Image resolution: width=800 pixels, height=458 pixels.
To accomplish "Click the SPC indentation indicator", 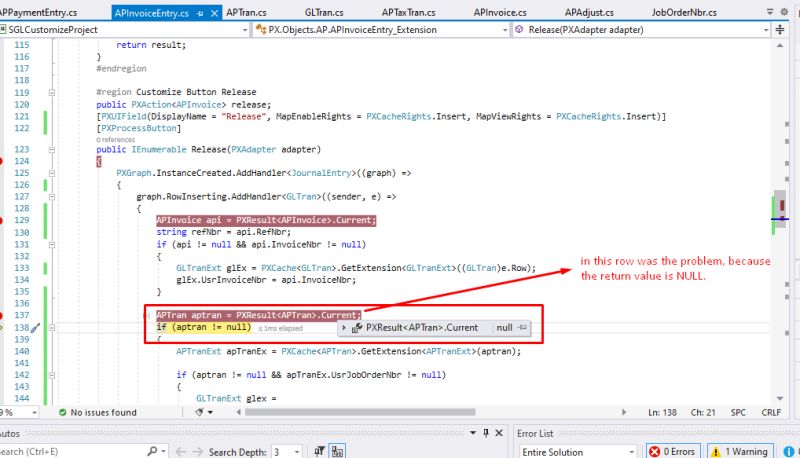I will (738, 413).
